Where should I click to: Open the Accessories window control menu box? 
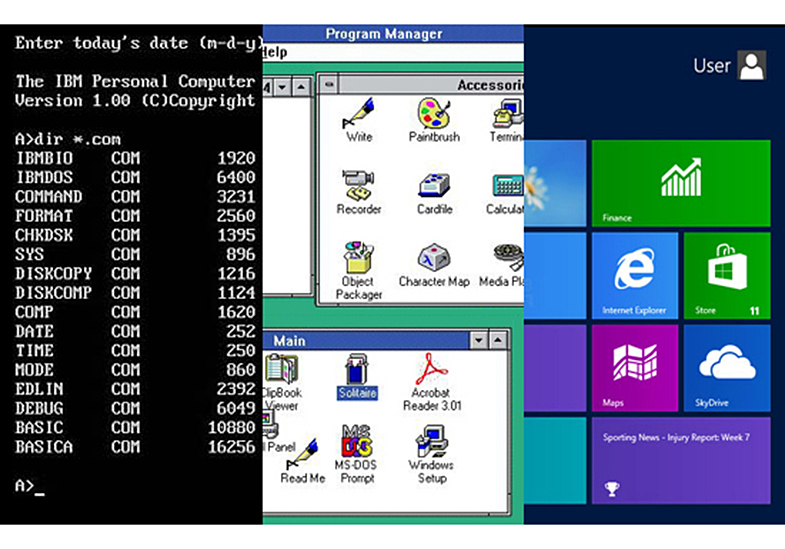(329, 84)
